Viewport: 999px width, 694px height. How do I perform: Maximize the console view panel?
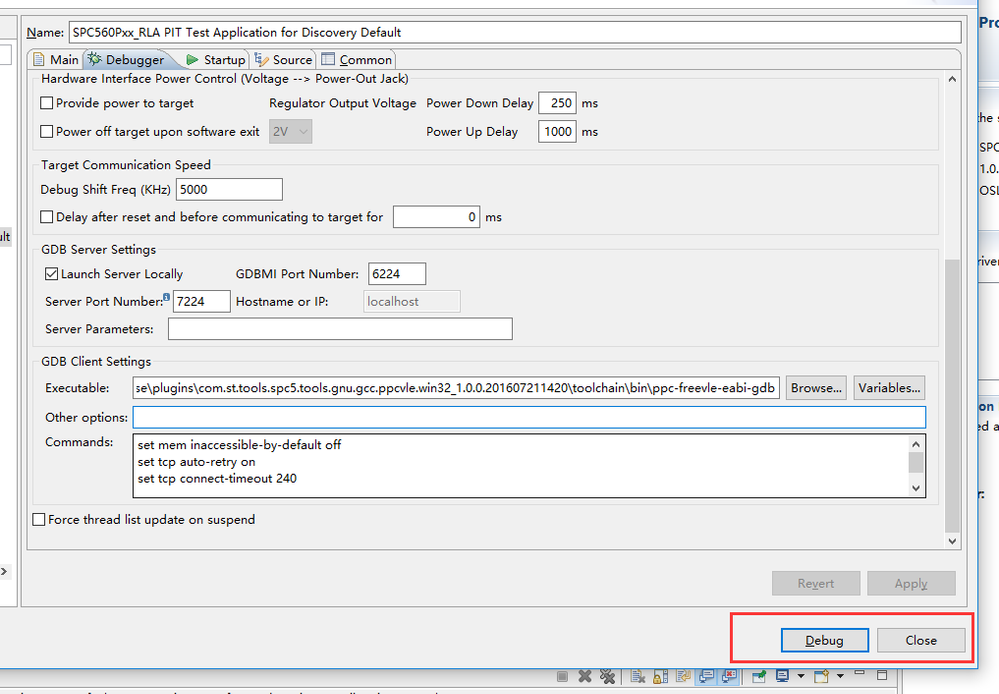point(882,675)
